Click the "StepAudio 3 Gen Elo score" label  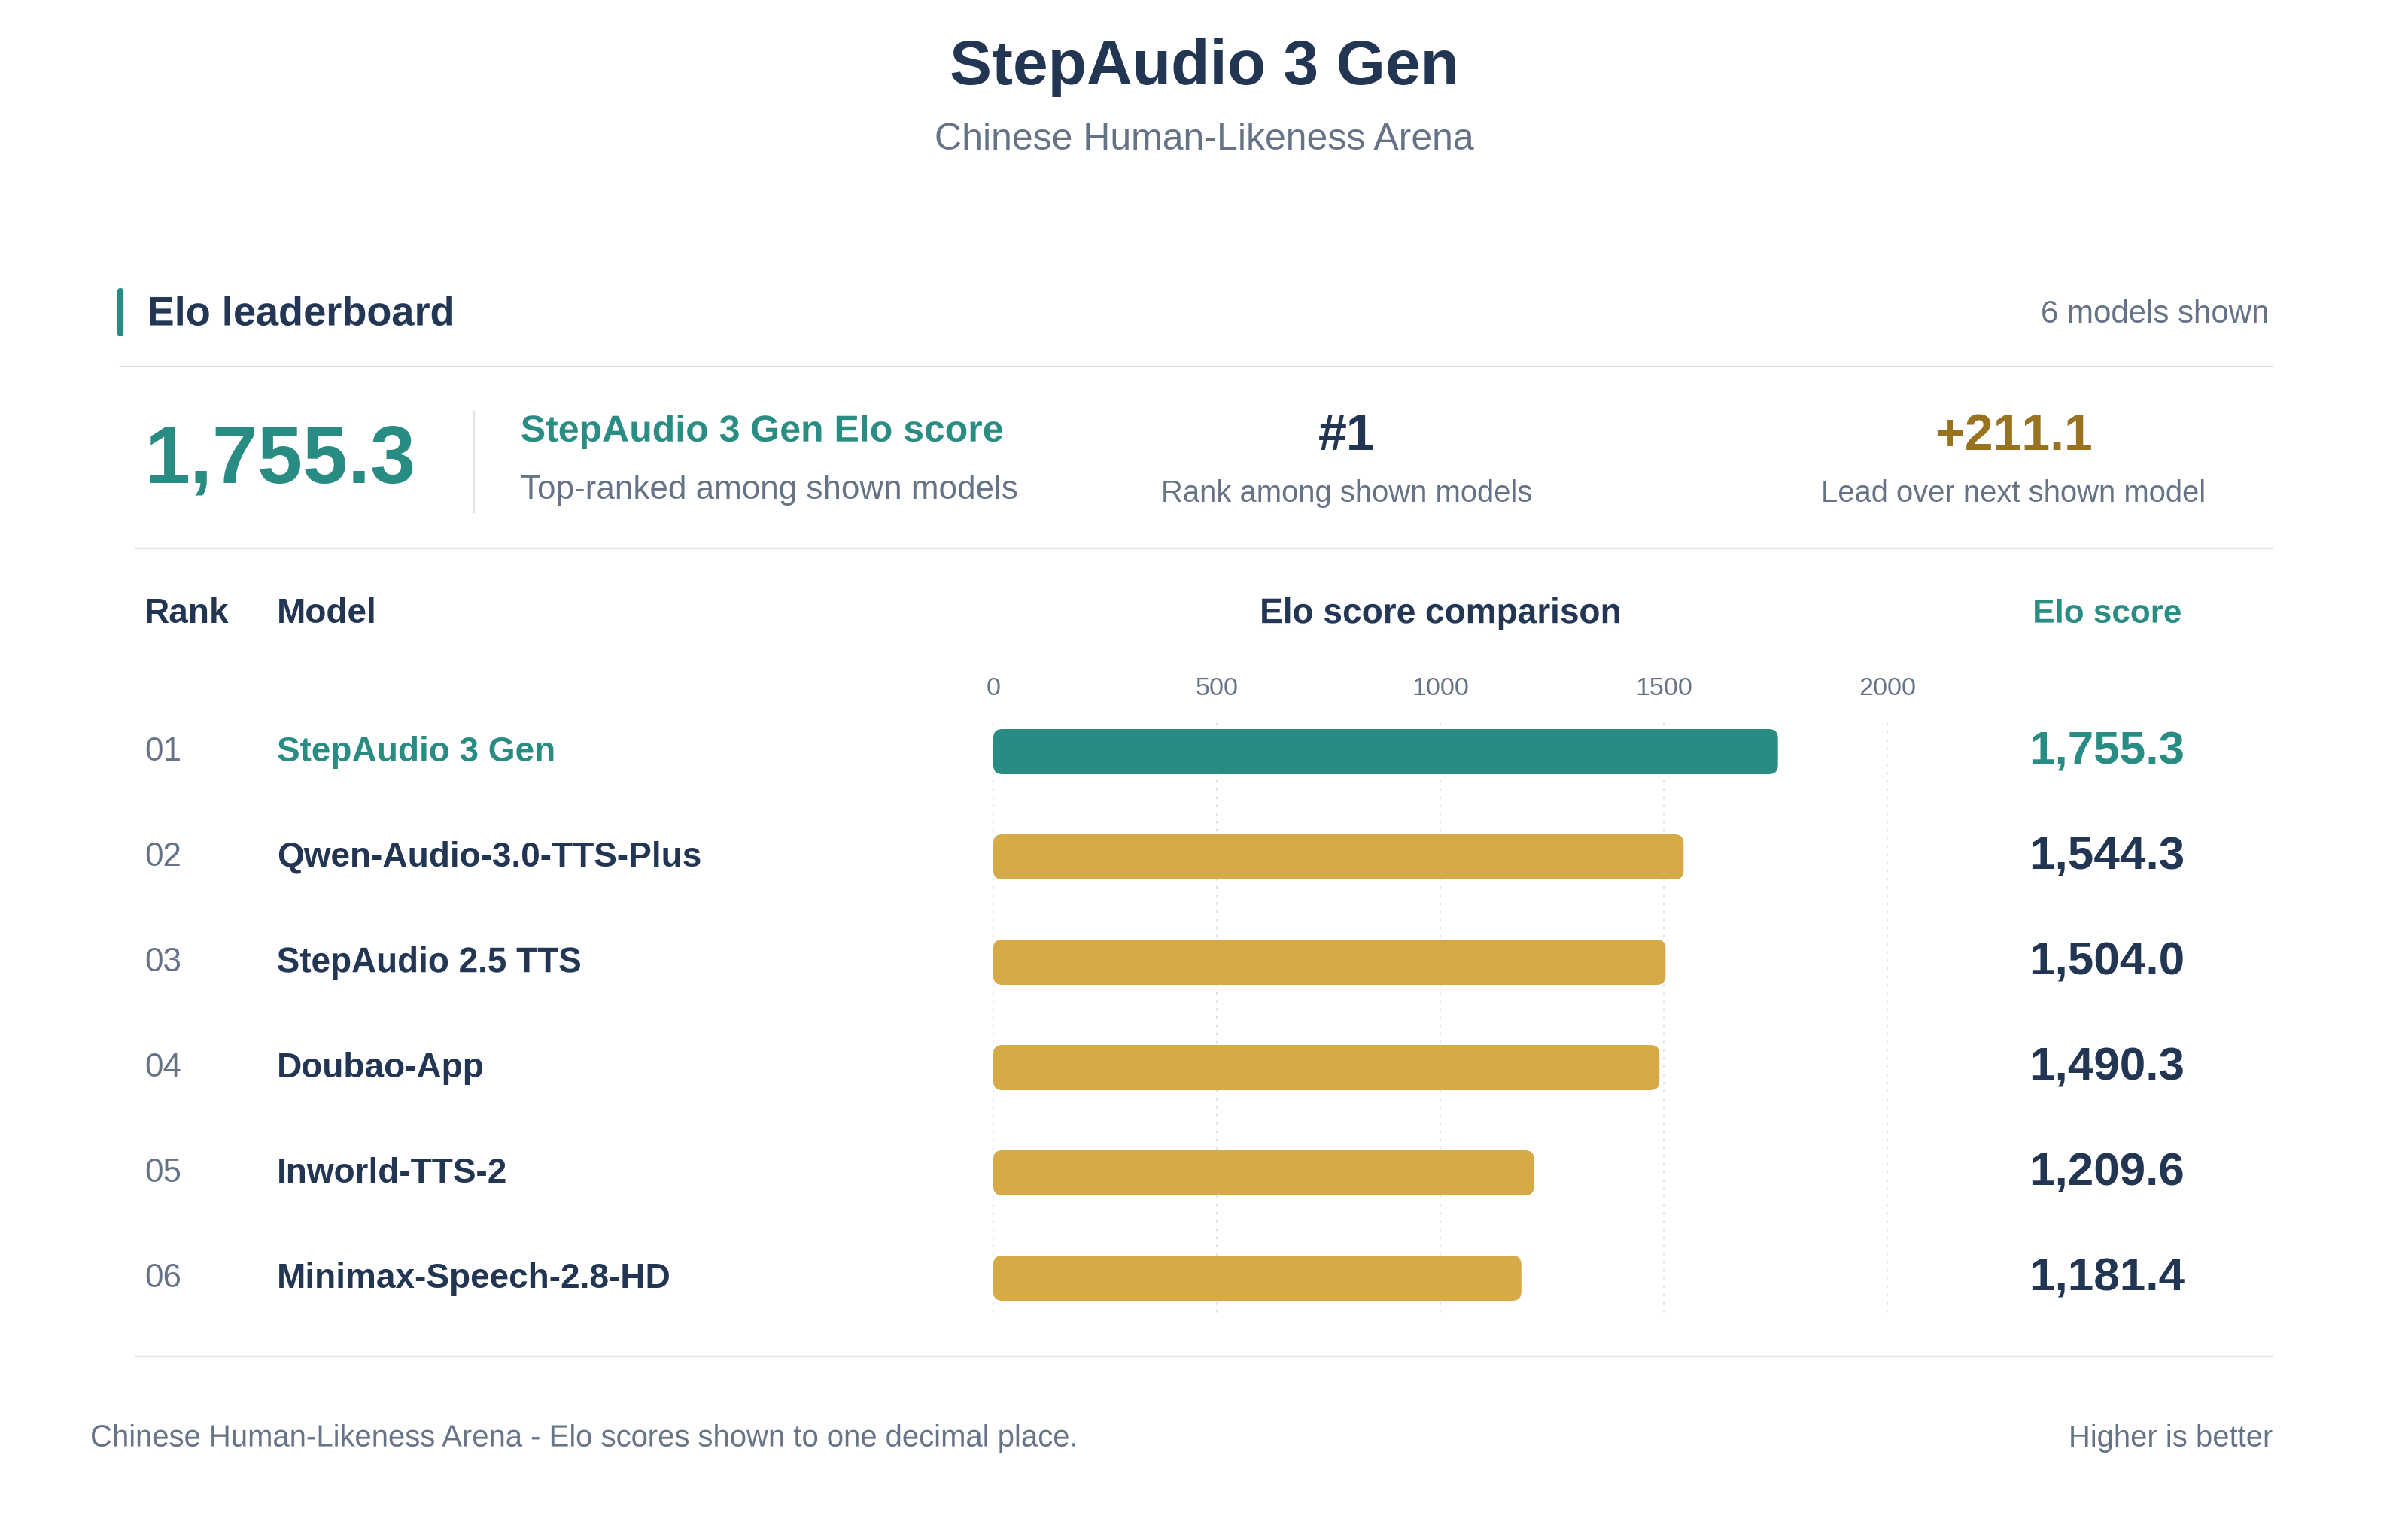762,429
